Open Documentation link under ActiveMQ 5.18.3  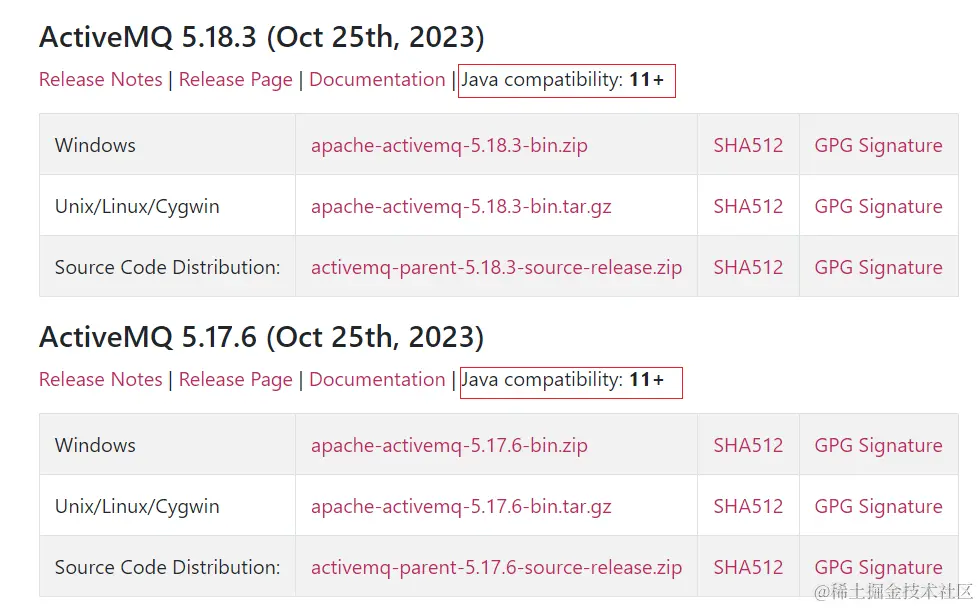[x=377, y=80]
